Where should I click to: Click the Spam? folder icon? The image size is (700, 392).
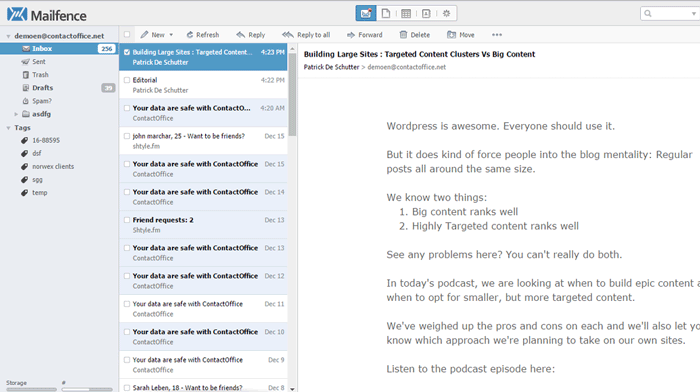tap(25, 101)
